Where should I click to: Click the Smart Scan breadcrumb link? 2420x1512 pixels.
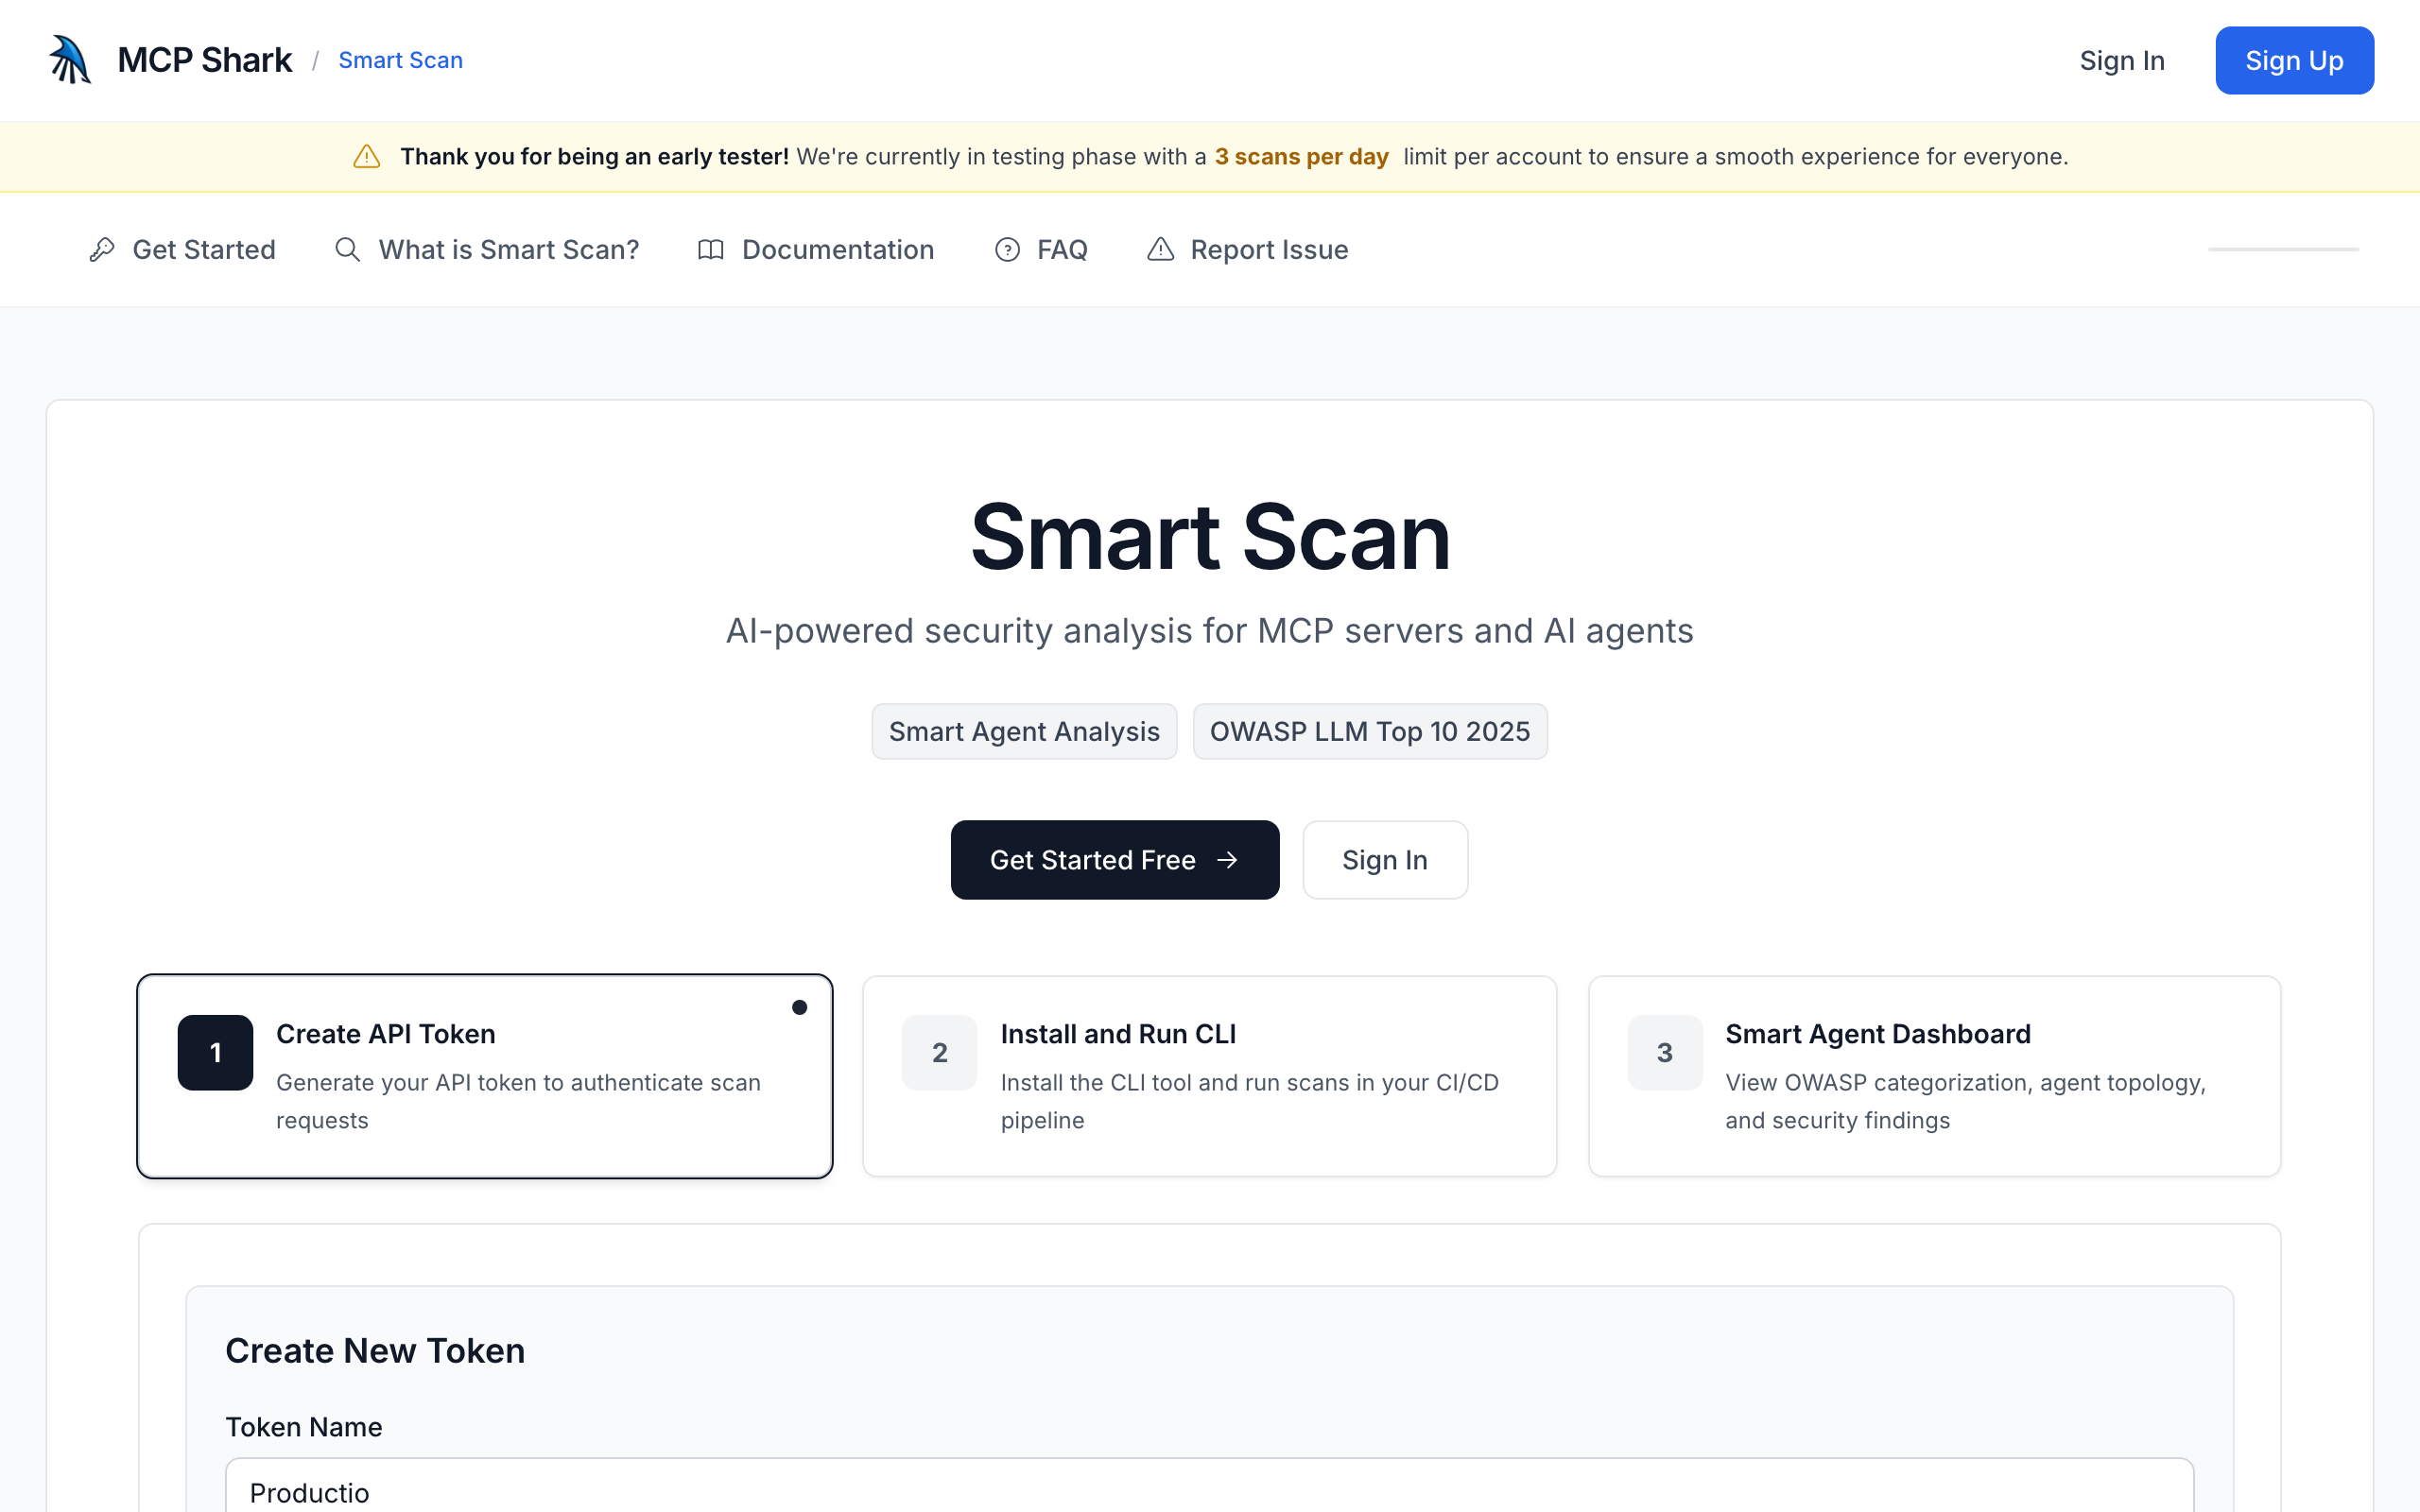point(400,60)
